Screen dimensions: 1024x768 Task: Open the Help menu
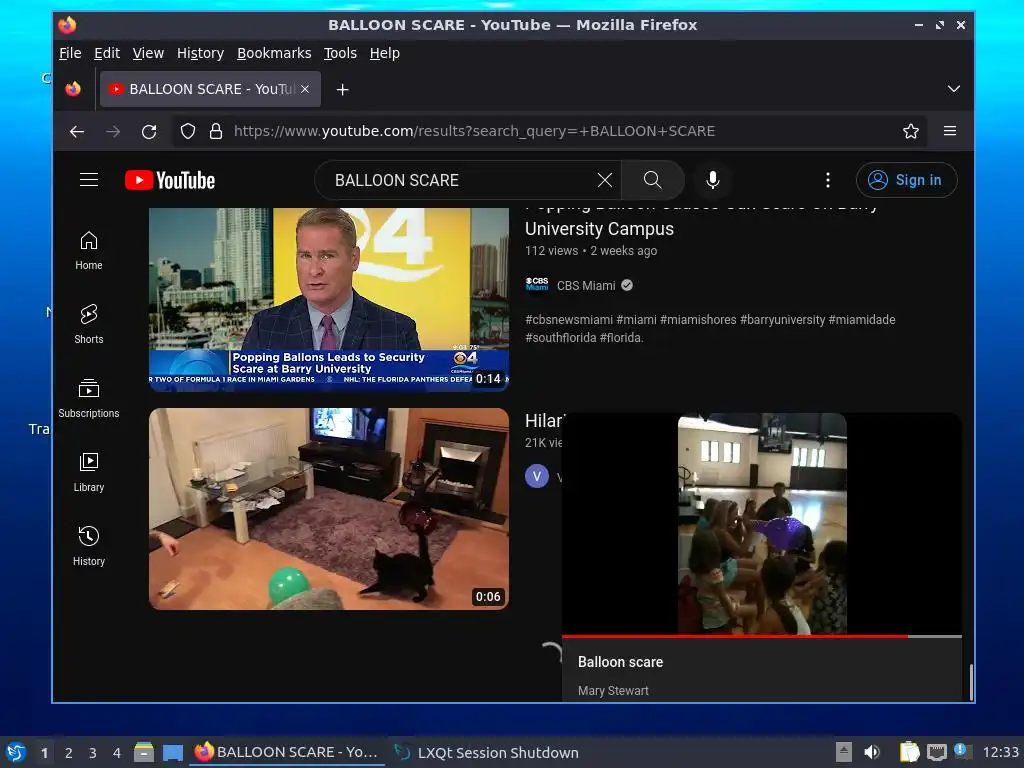385,53
